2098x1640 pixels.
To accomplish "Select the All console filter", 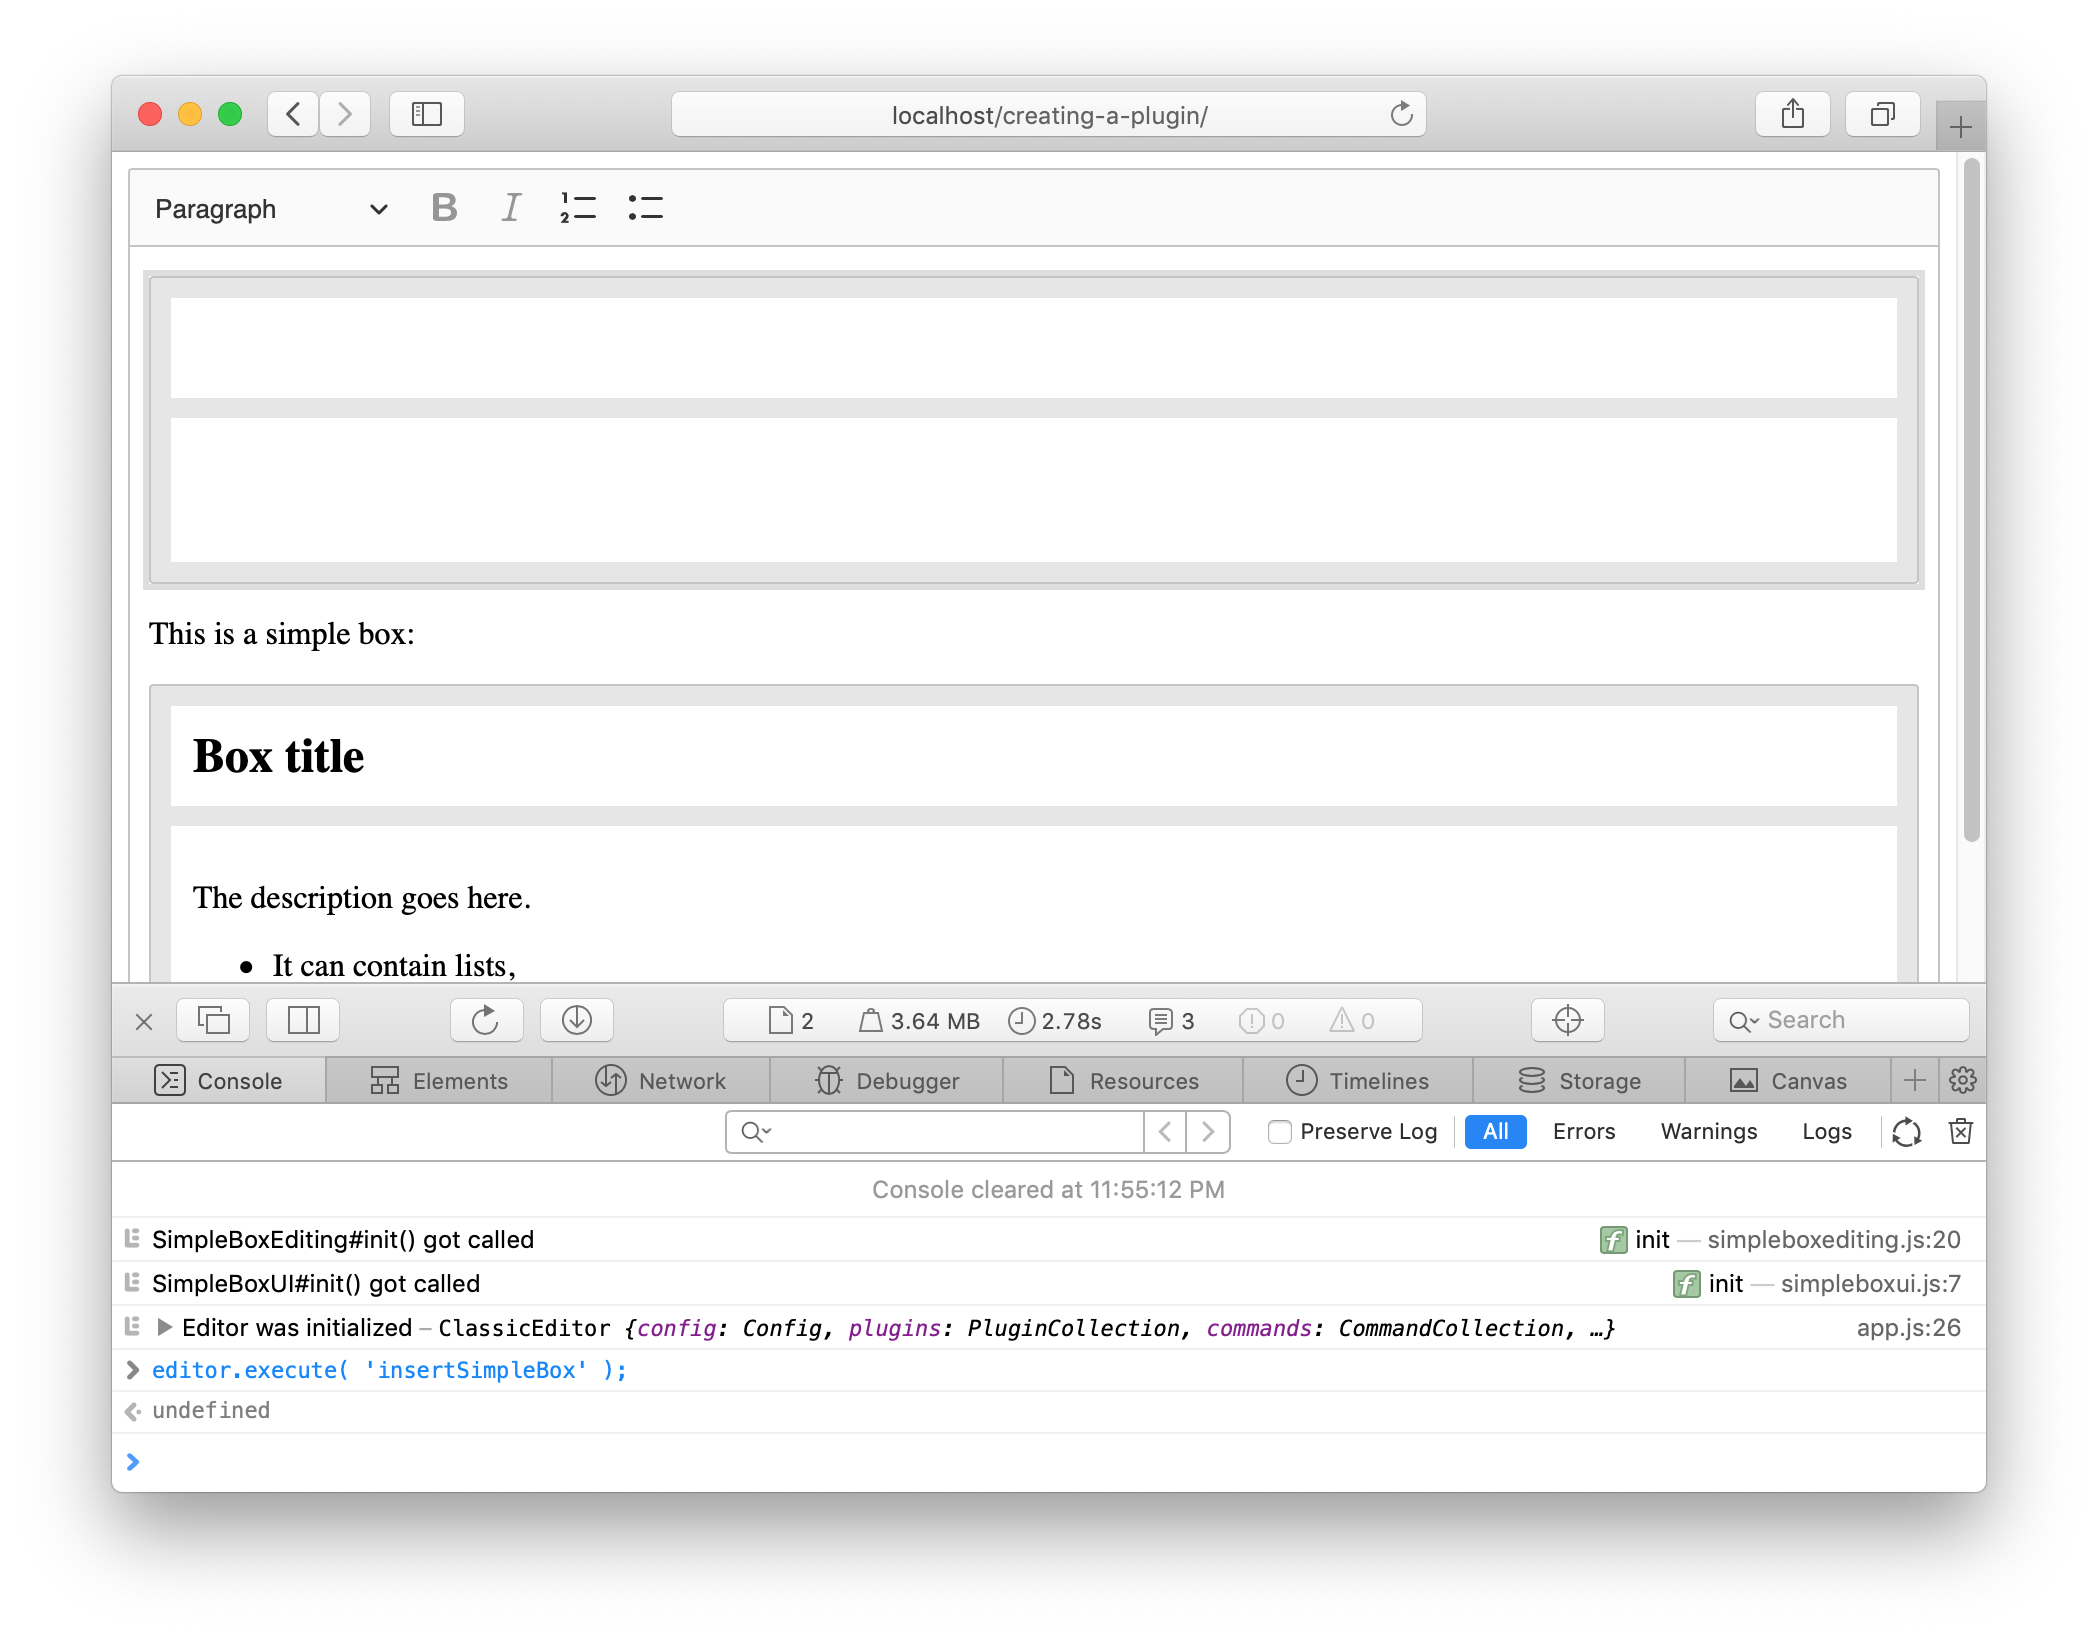I will 1495,1131.
